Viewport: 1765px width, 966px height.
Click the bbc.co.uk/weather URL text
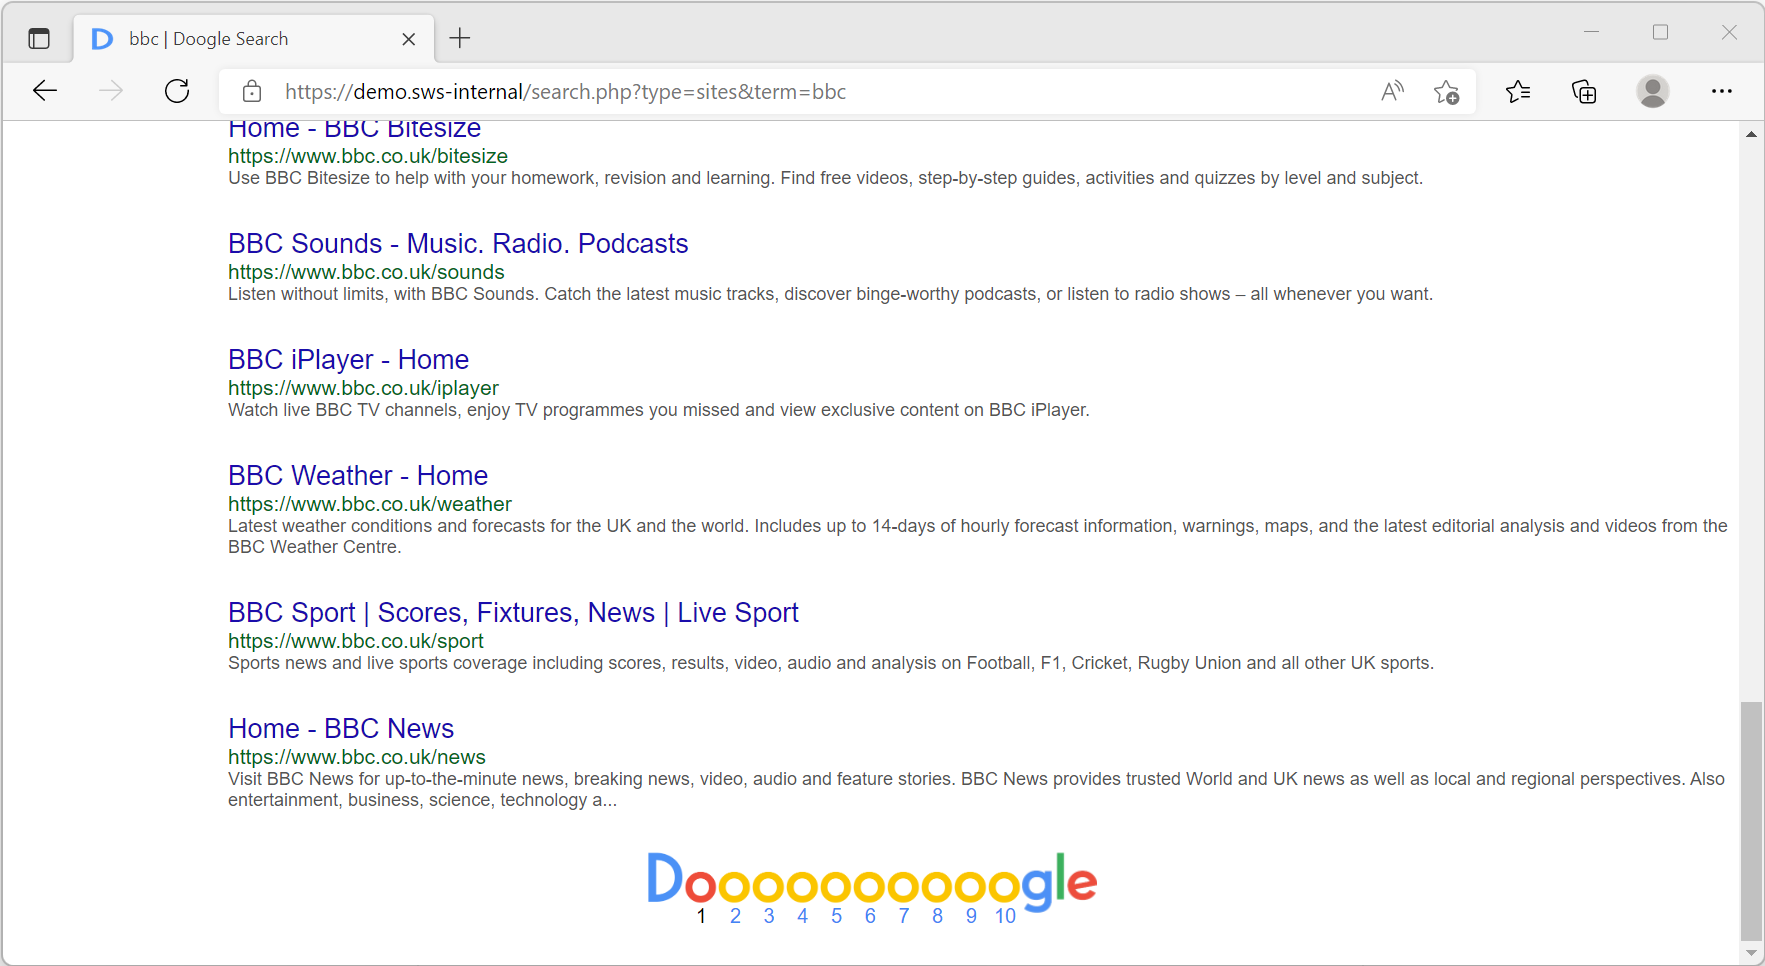tap(370, 504)
